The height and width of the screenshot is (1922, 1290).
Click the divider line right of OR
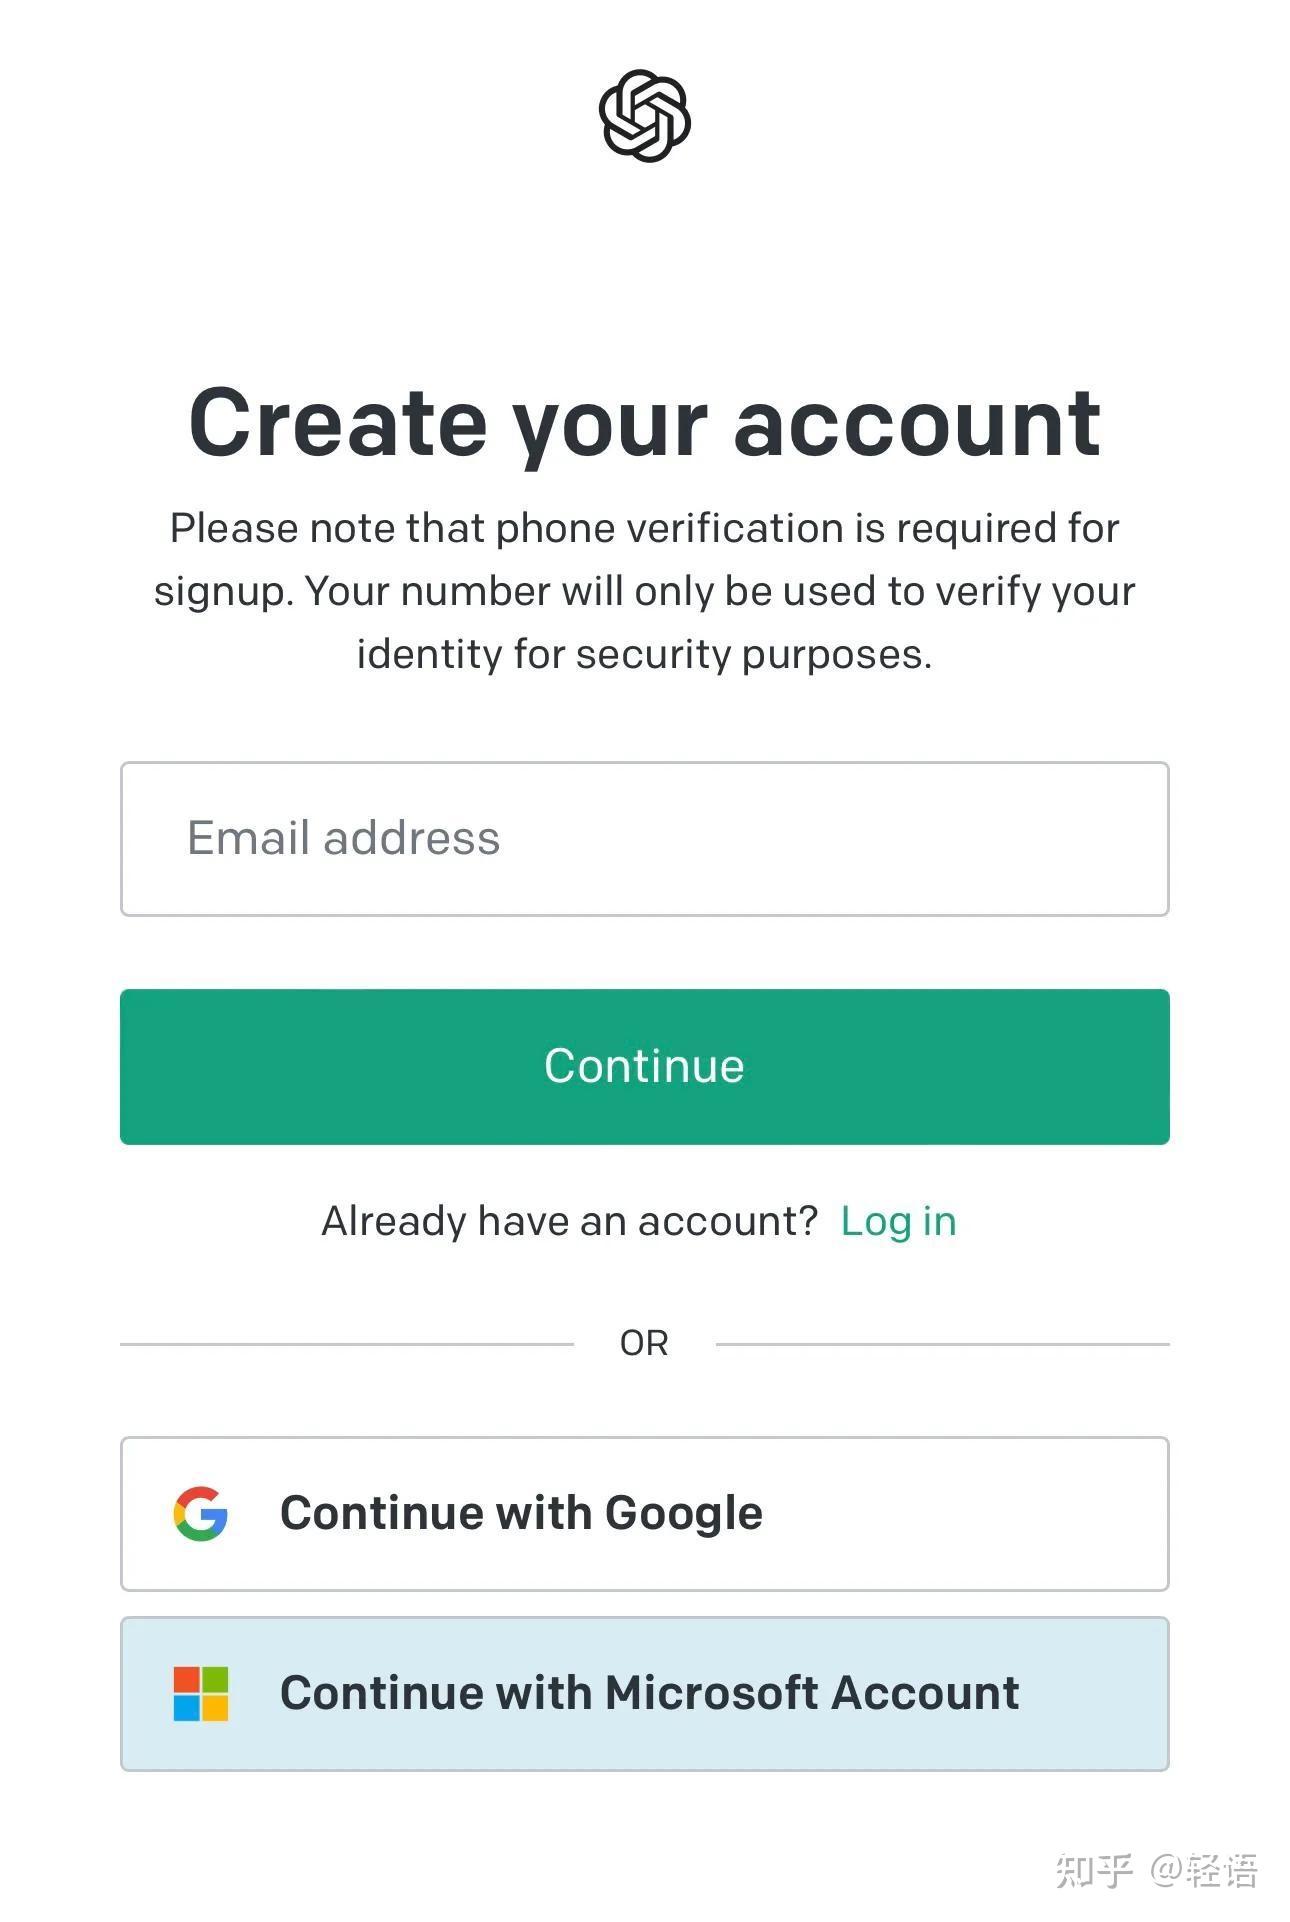tap(942, 1344)
